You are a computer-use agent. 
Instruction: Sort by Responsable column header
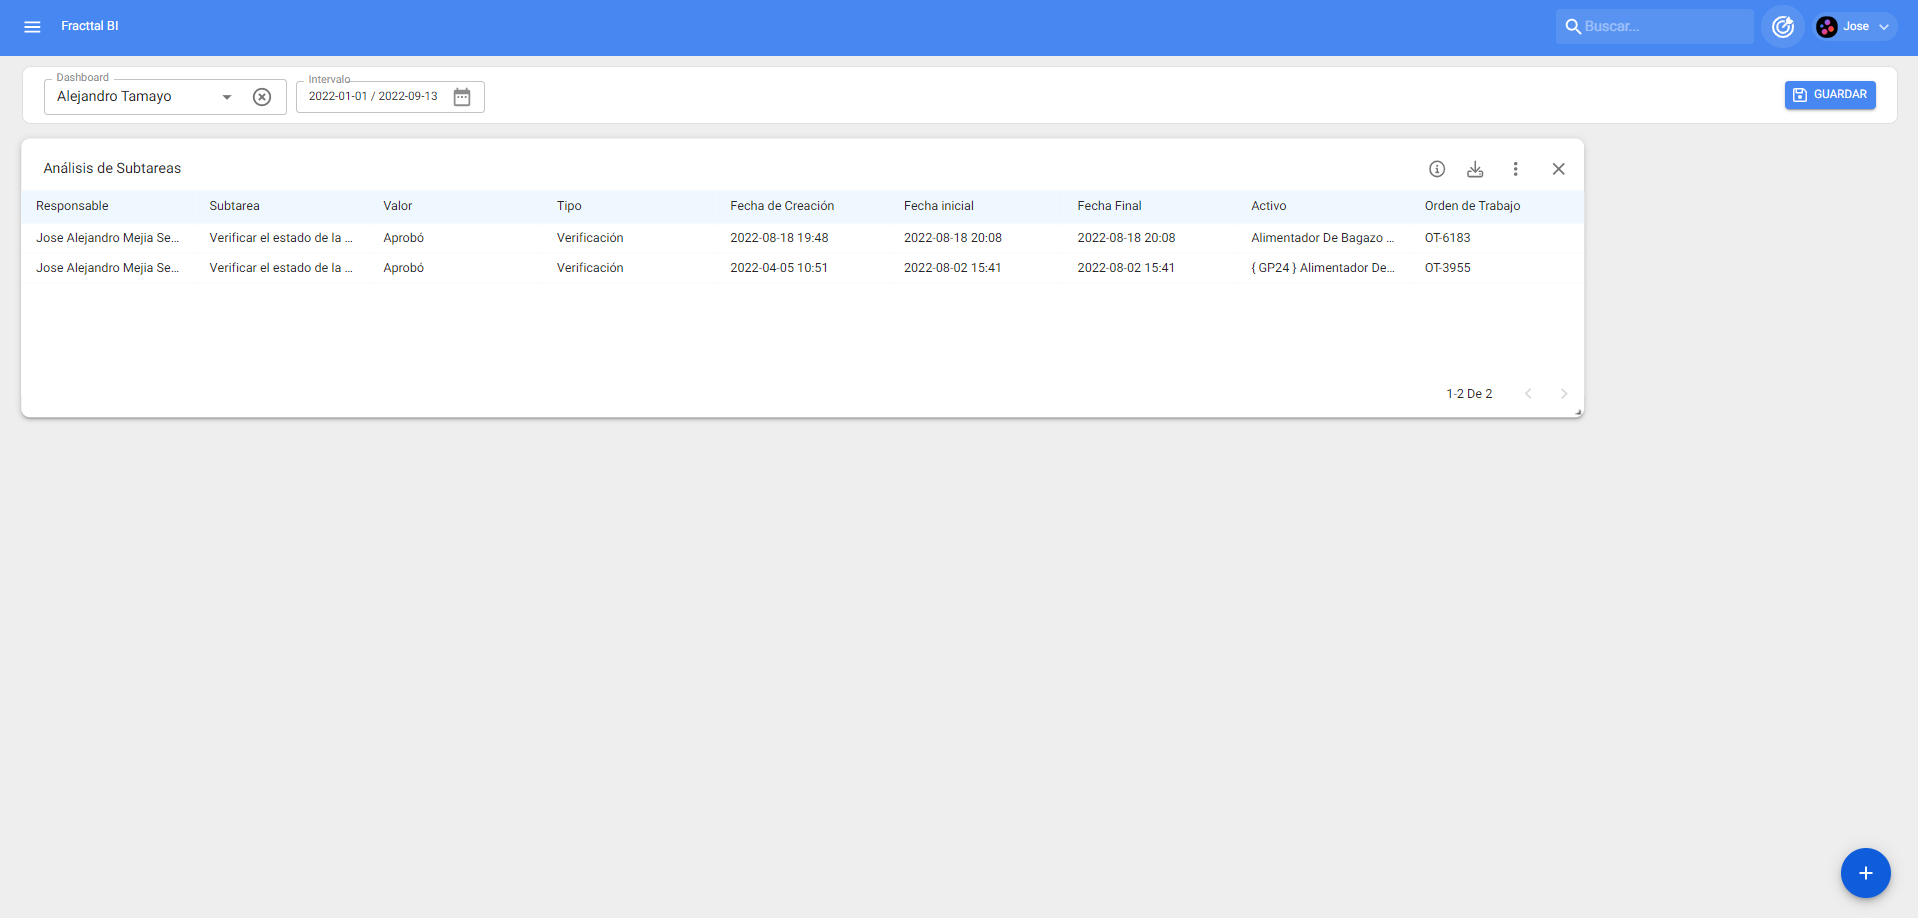pyautogui.click(x=72, y=206)
